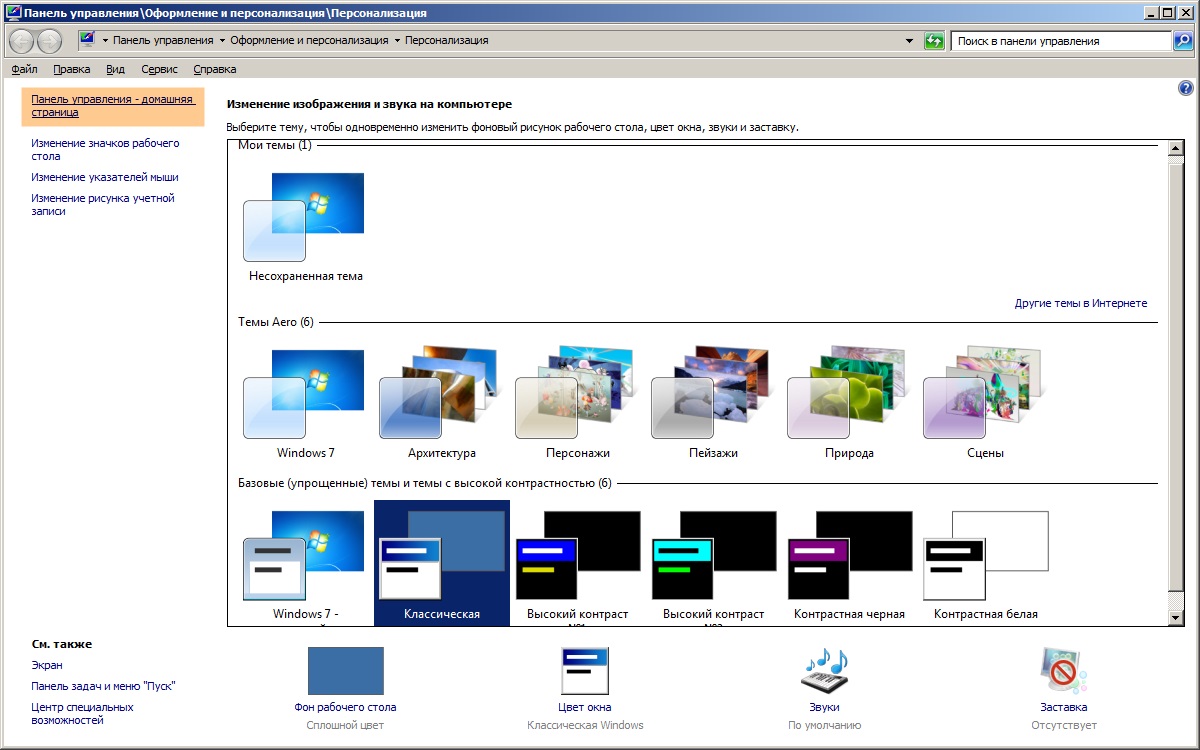Click the control panel icon in address bar

pyautogui.click(x=87, y=41)
